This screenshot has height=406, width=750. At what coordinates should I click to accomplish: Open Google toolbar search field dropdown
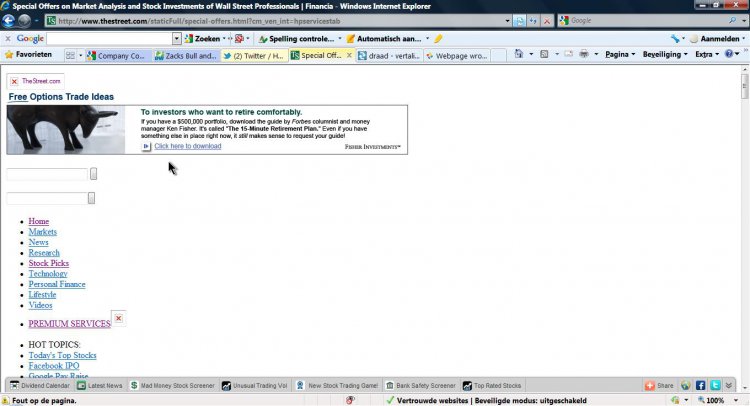coord(176,39)
